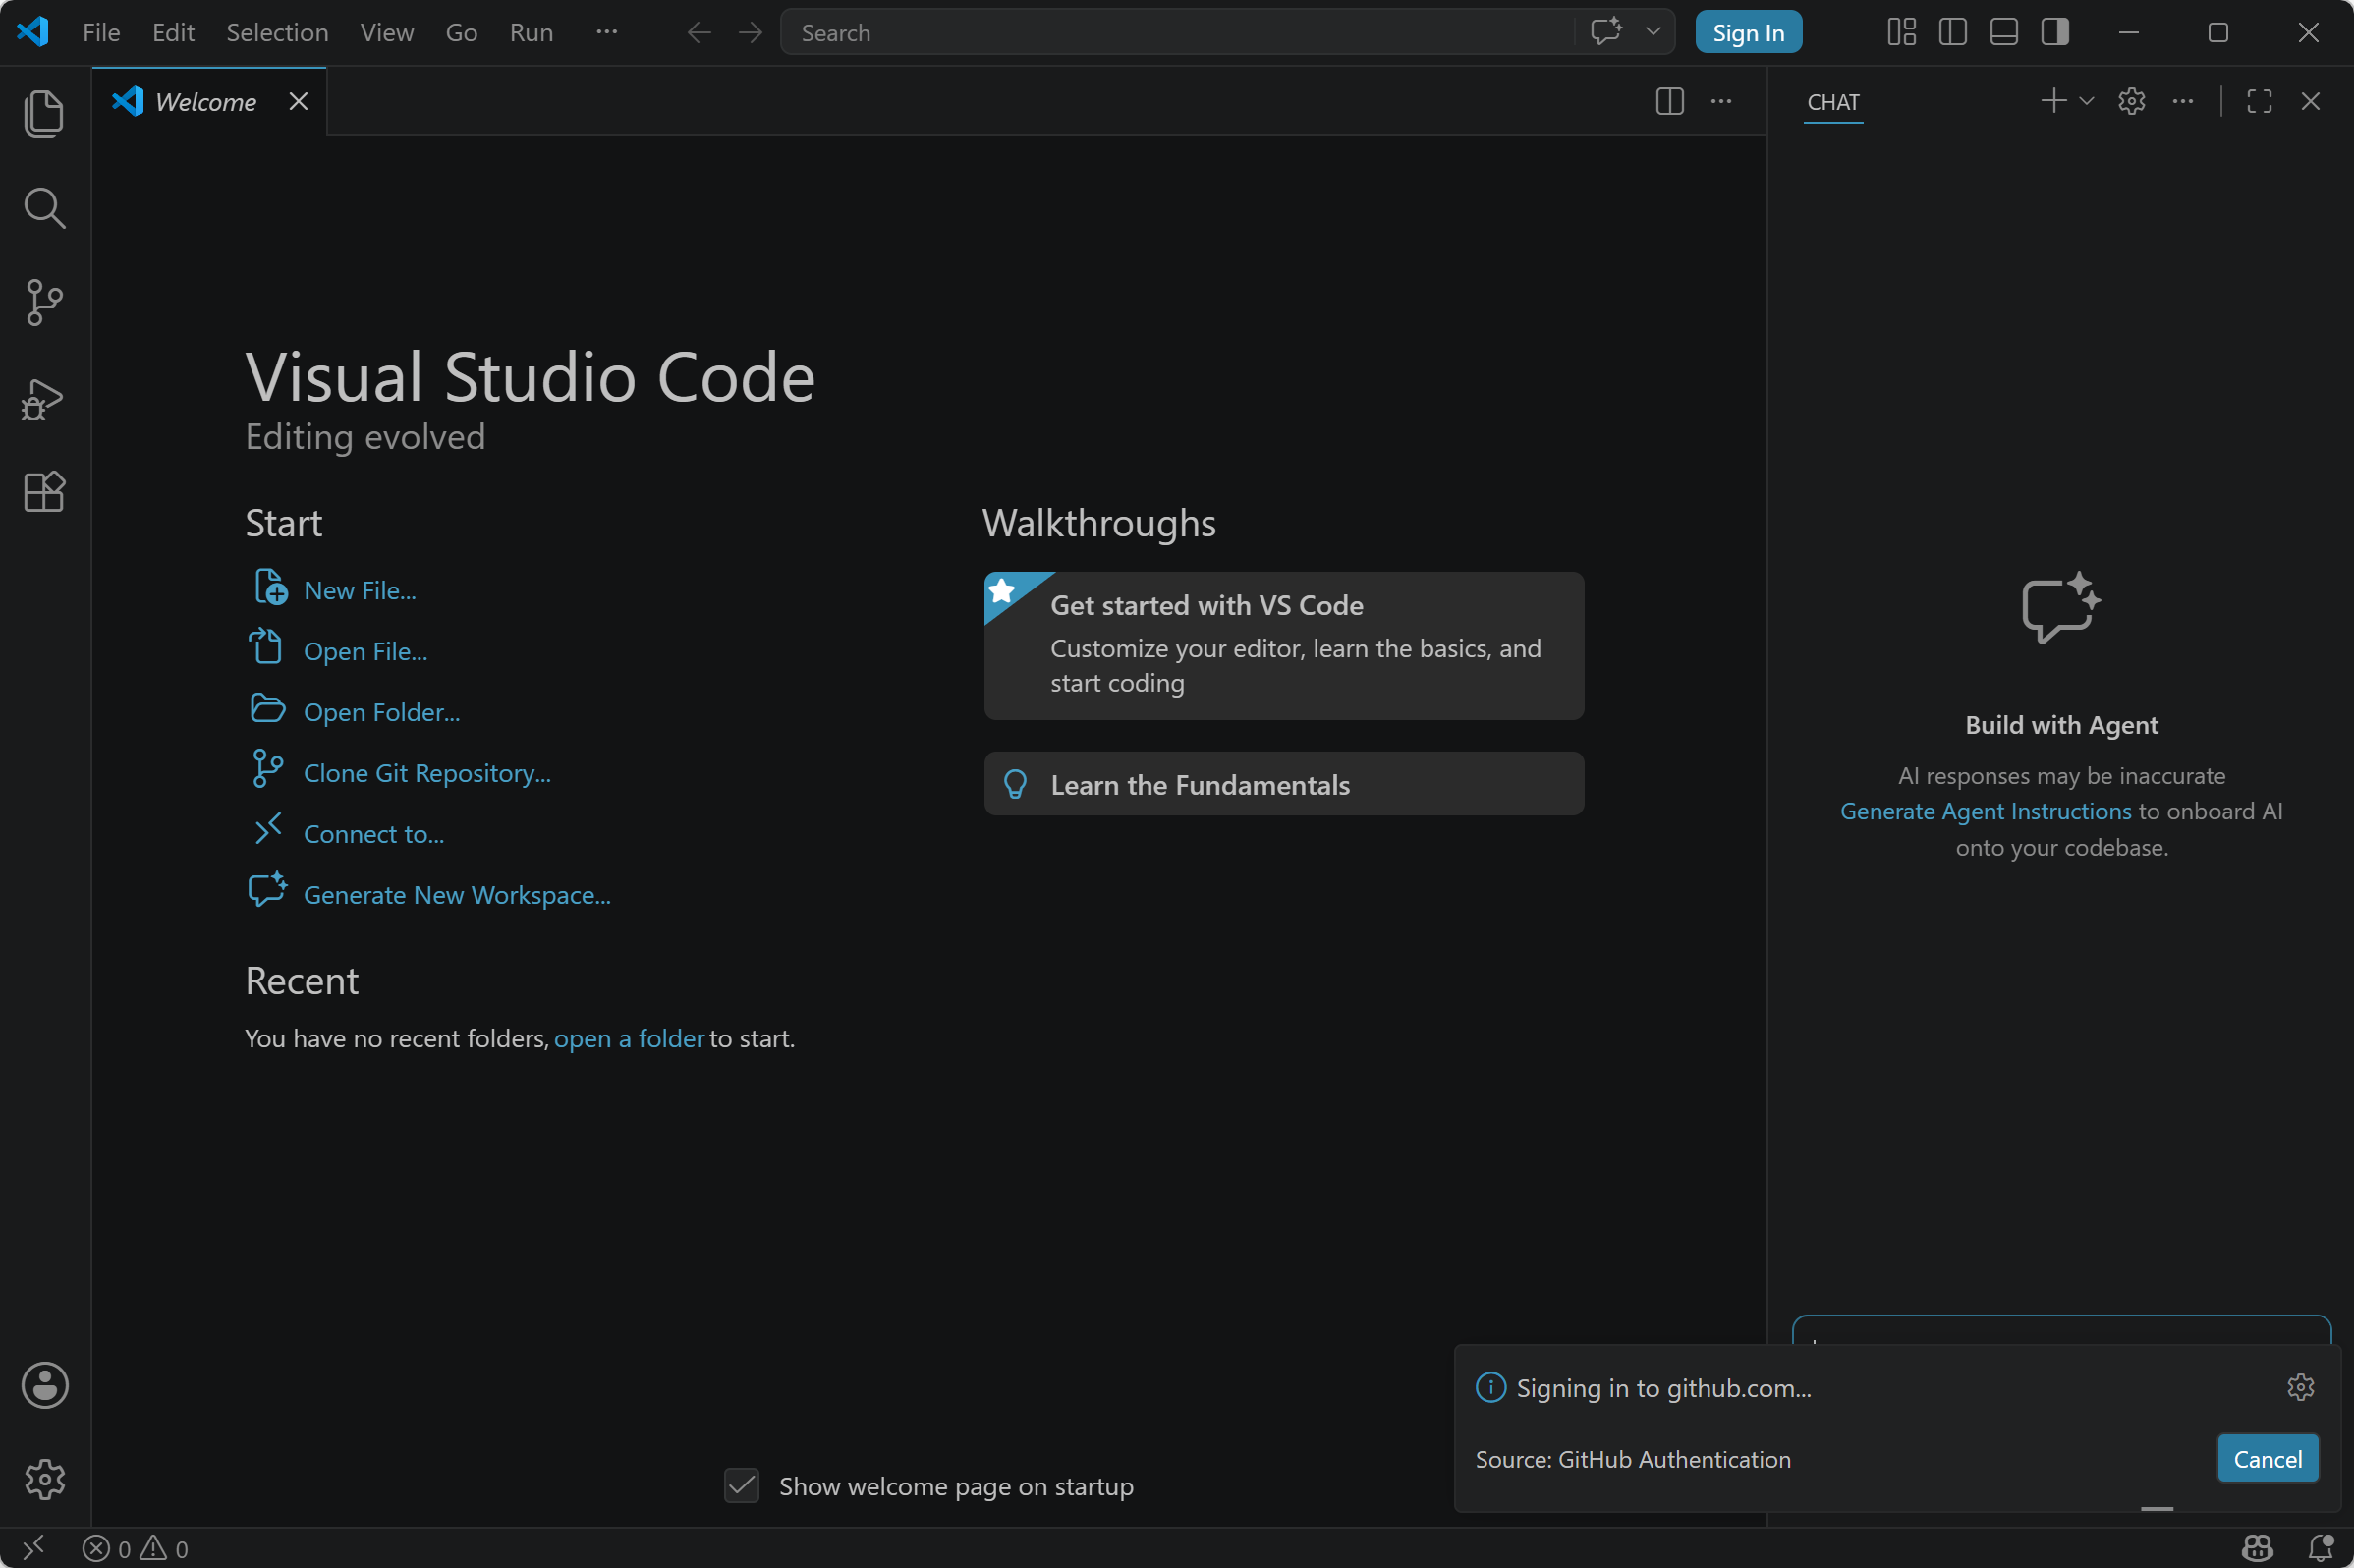Open the notification settings gear
Screen dimensions: 2354x1568
pyautogui.click(x=2300, y=1387)
